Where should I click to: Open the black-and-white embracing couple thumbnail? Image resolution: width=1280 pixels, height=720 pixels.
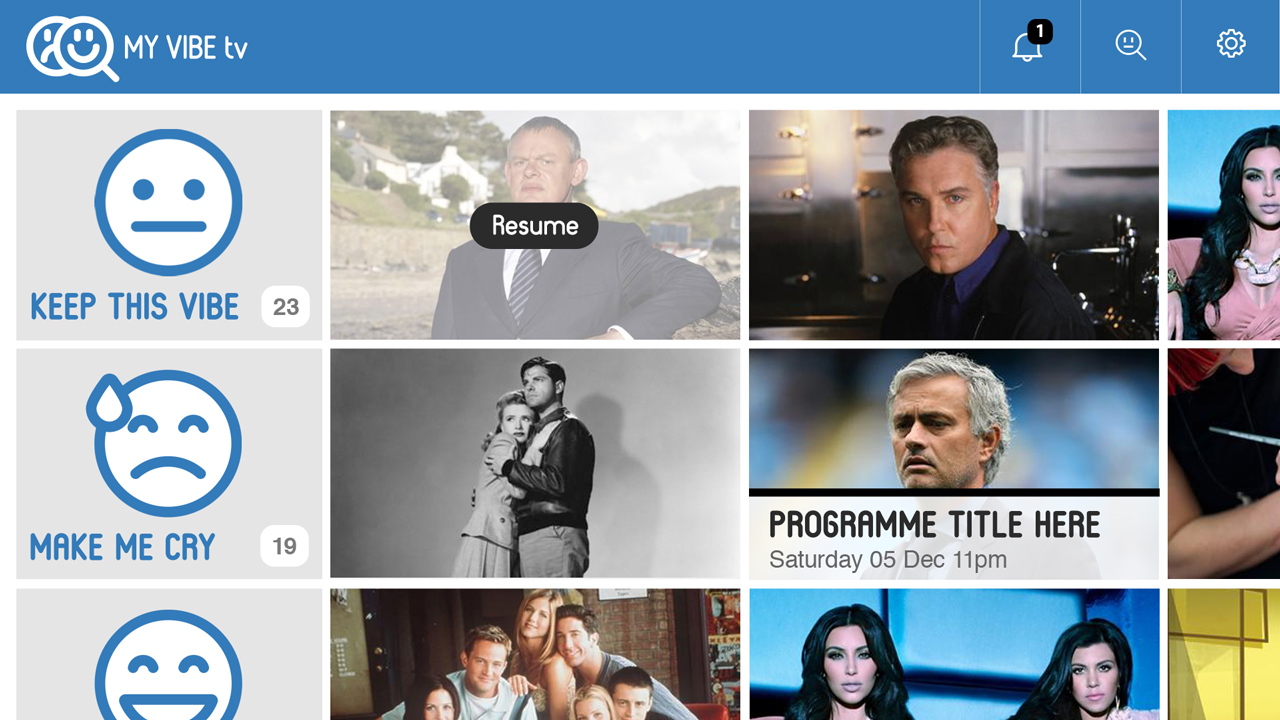coord(535,464)
